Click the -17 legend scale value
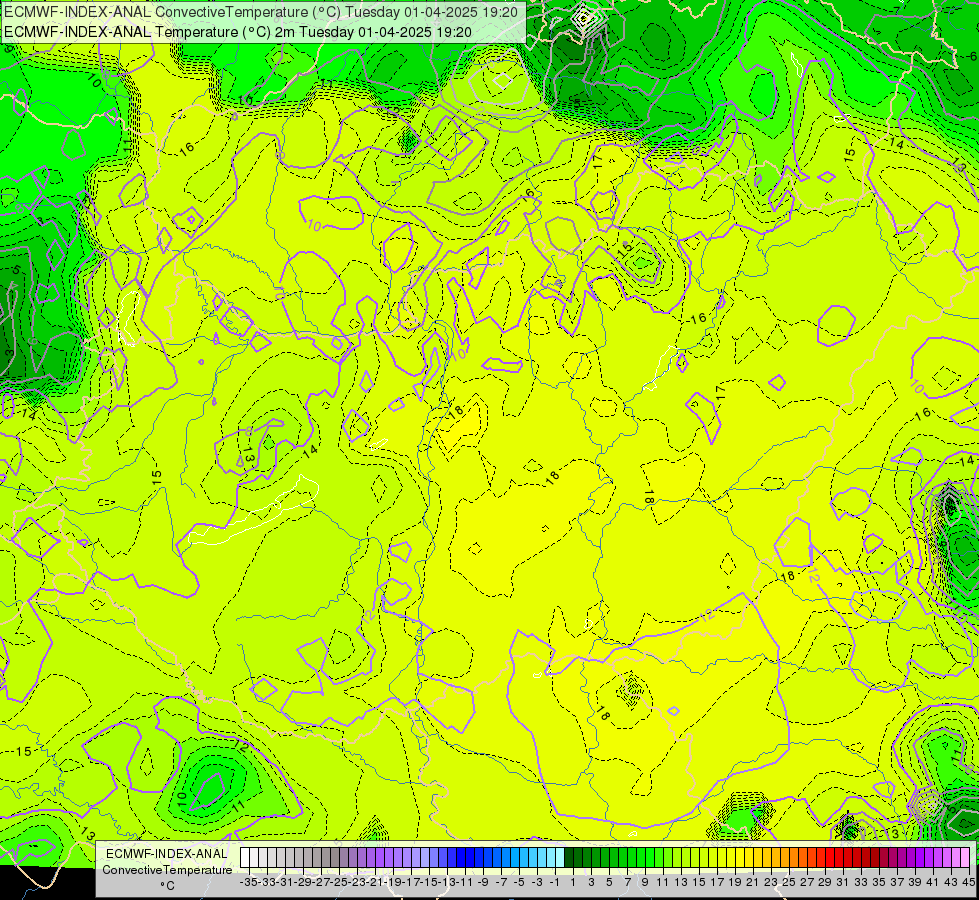 (411, 882)
